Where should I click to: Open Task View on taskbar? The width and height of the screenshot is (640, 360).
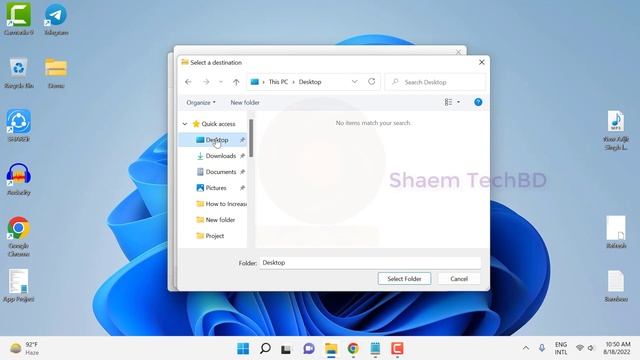pyautogui.click(x=286, y=349)
